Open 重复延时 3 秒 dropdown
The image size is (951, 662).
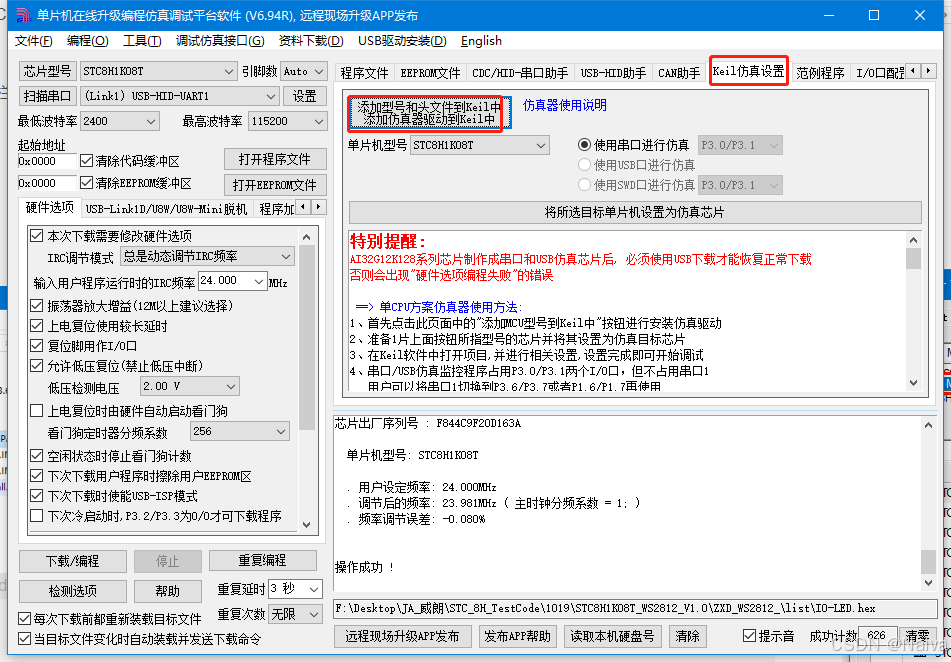coord(295,589)
